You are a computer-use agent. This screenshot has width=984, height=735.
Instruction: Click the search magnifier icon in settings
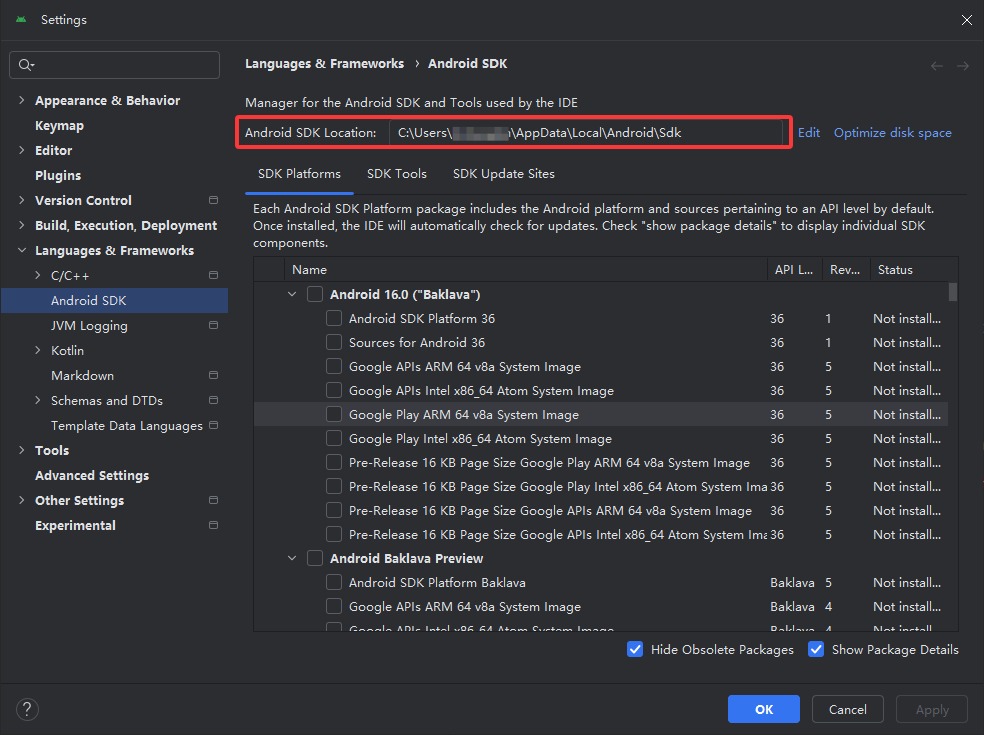tap(26, 65)
